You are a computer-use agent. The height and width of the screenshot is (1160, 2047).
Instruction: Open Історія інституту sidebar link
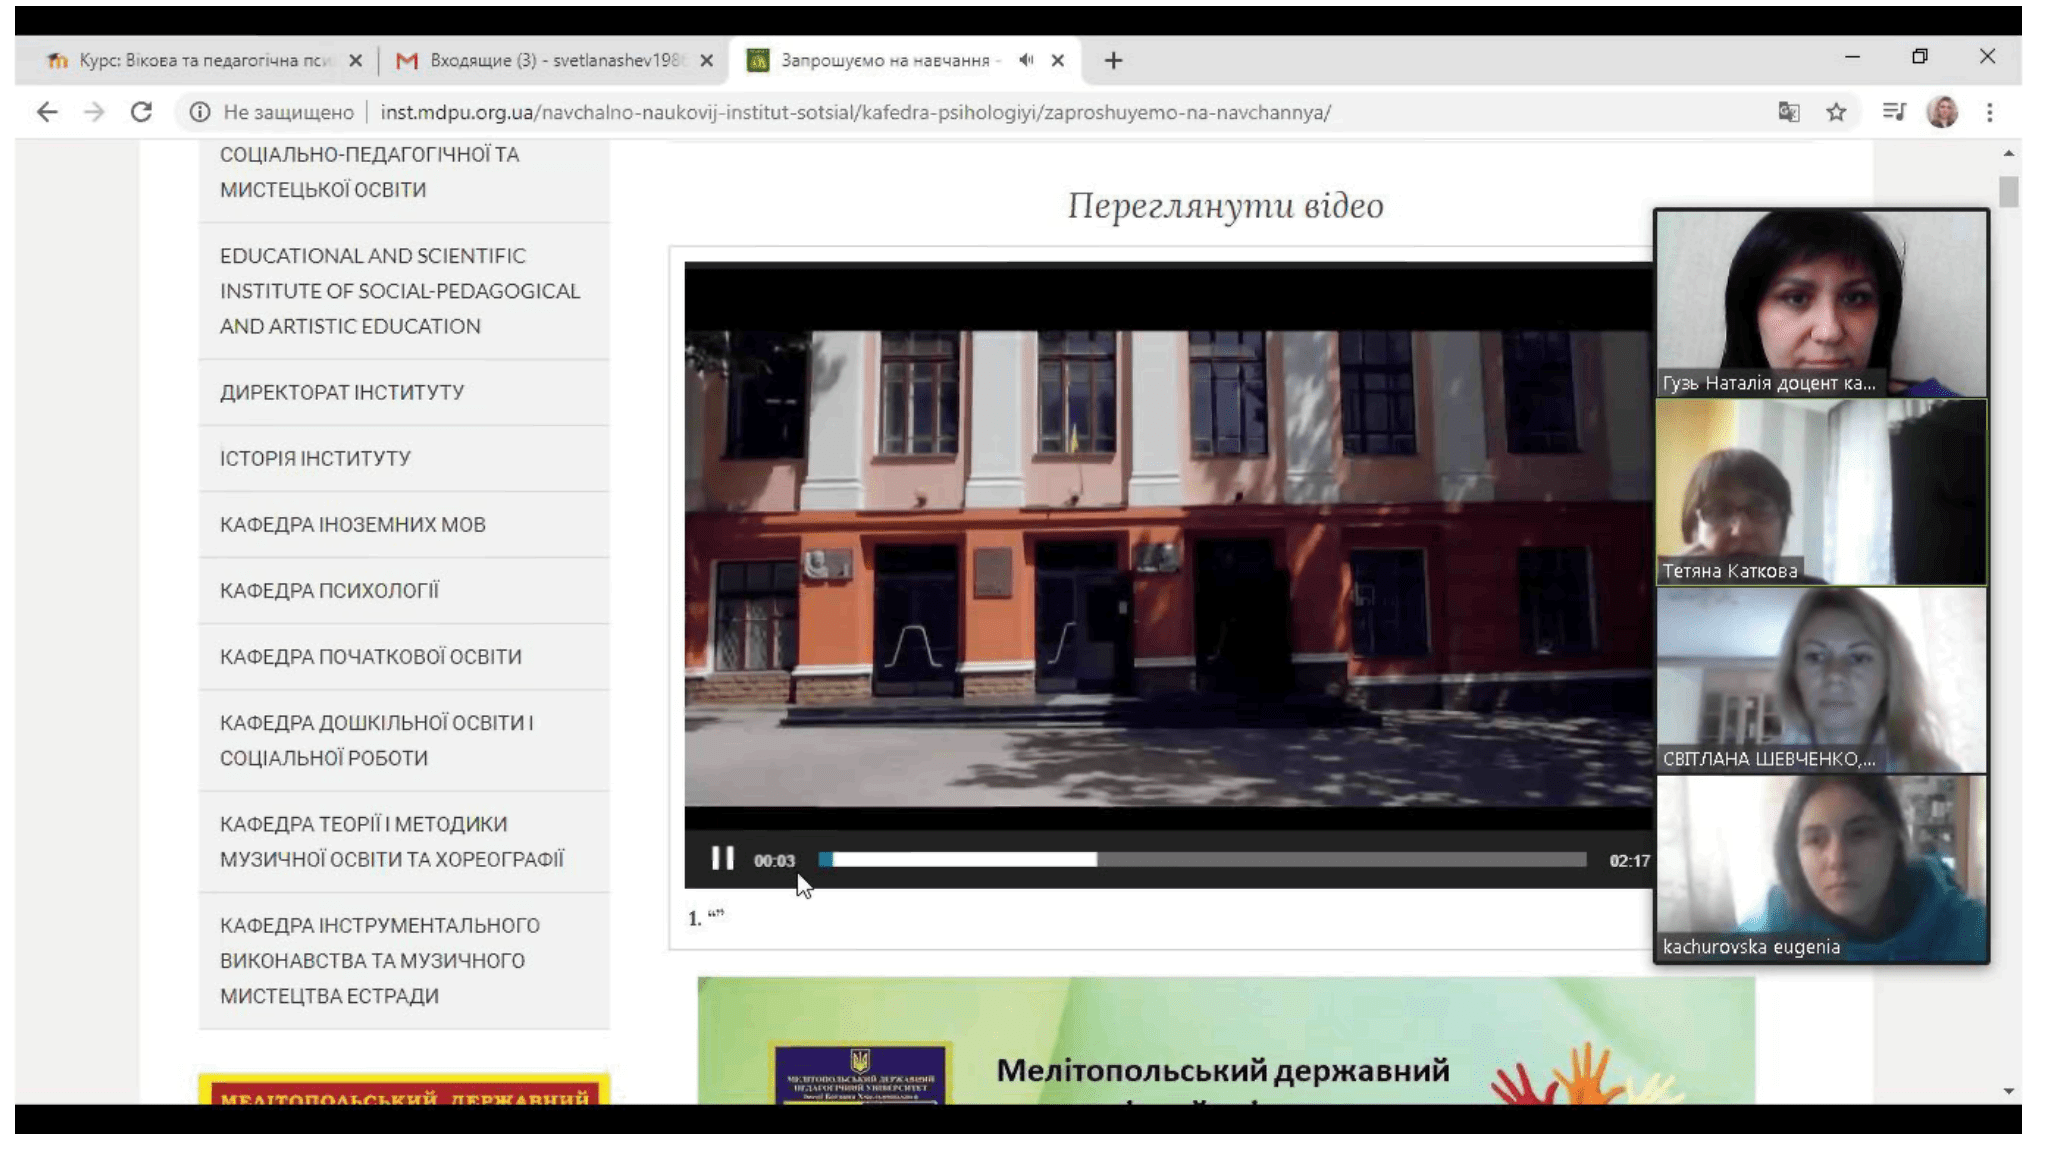[x=315, y=458]
